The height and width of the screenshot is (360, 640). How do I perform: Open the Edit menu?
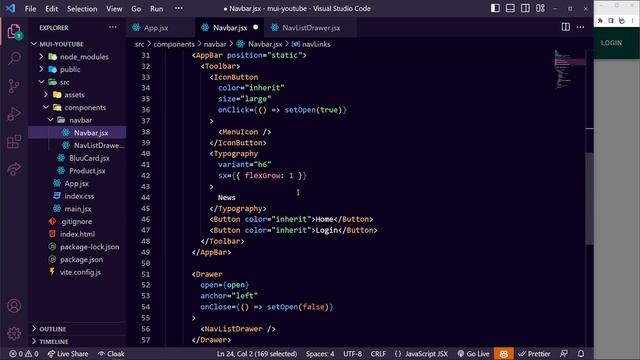(x=51, y=9)
